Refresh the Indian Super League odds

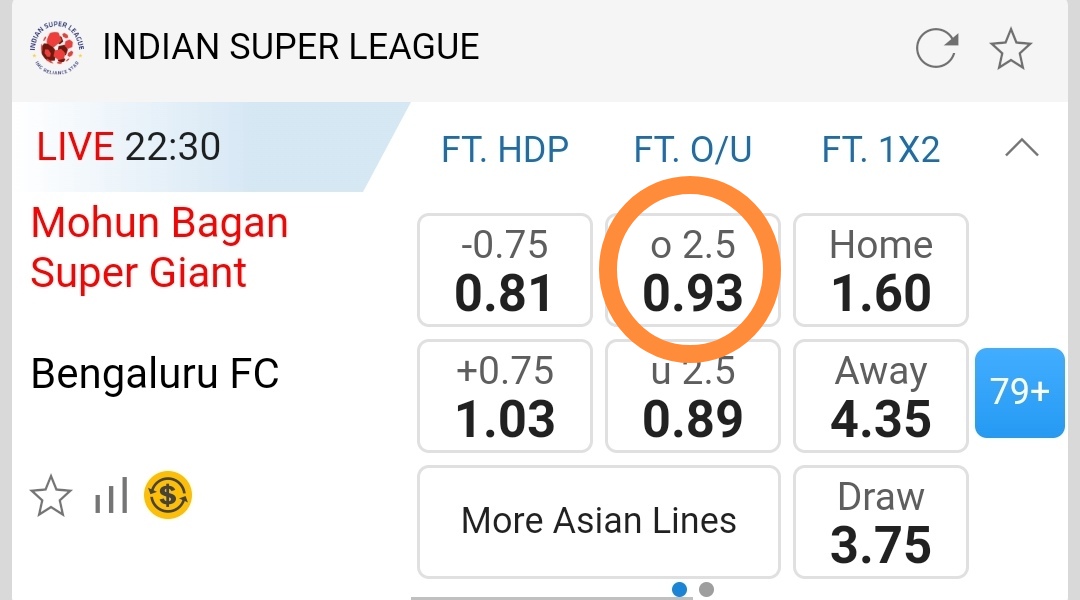[x=937, y=48]
